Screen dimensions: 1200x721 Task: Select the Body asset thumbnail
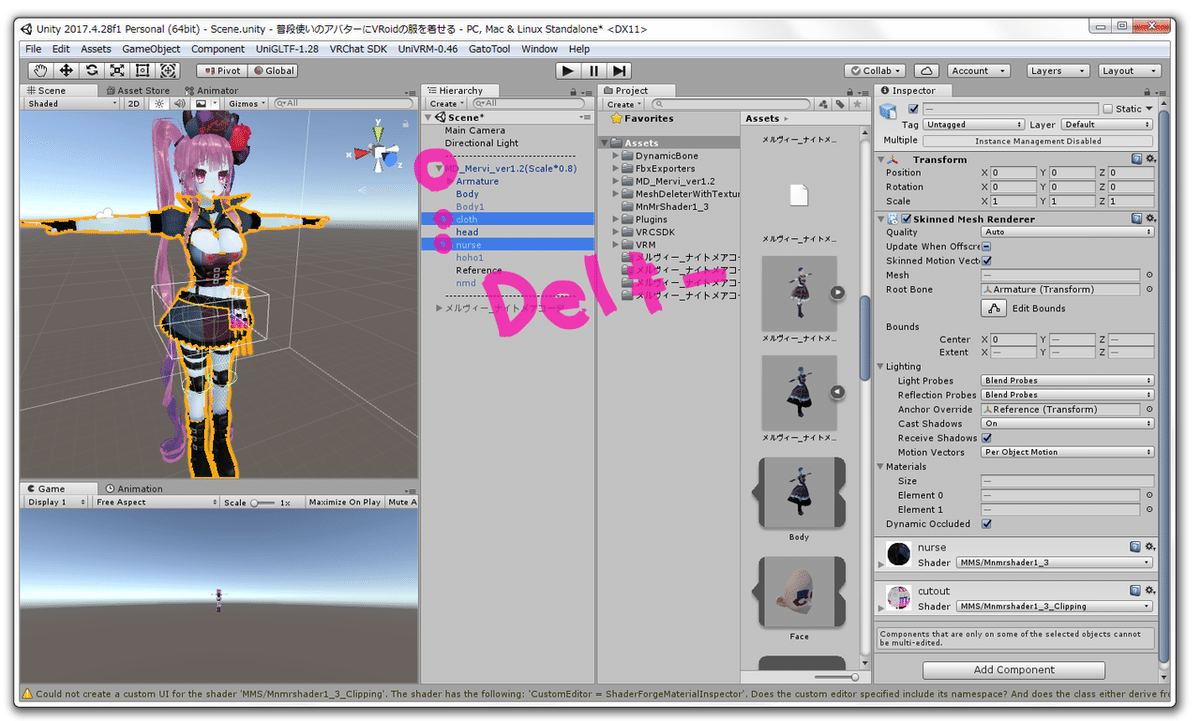pos(799,493)
